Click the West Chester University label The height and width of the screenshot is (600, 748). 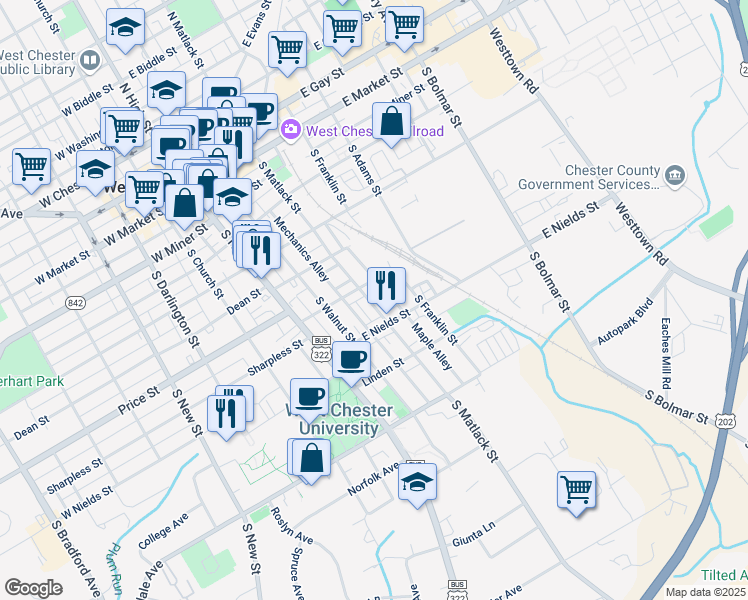(x=339, y=419)
